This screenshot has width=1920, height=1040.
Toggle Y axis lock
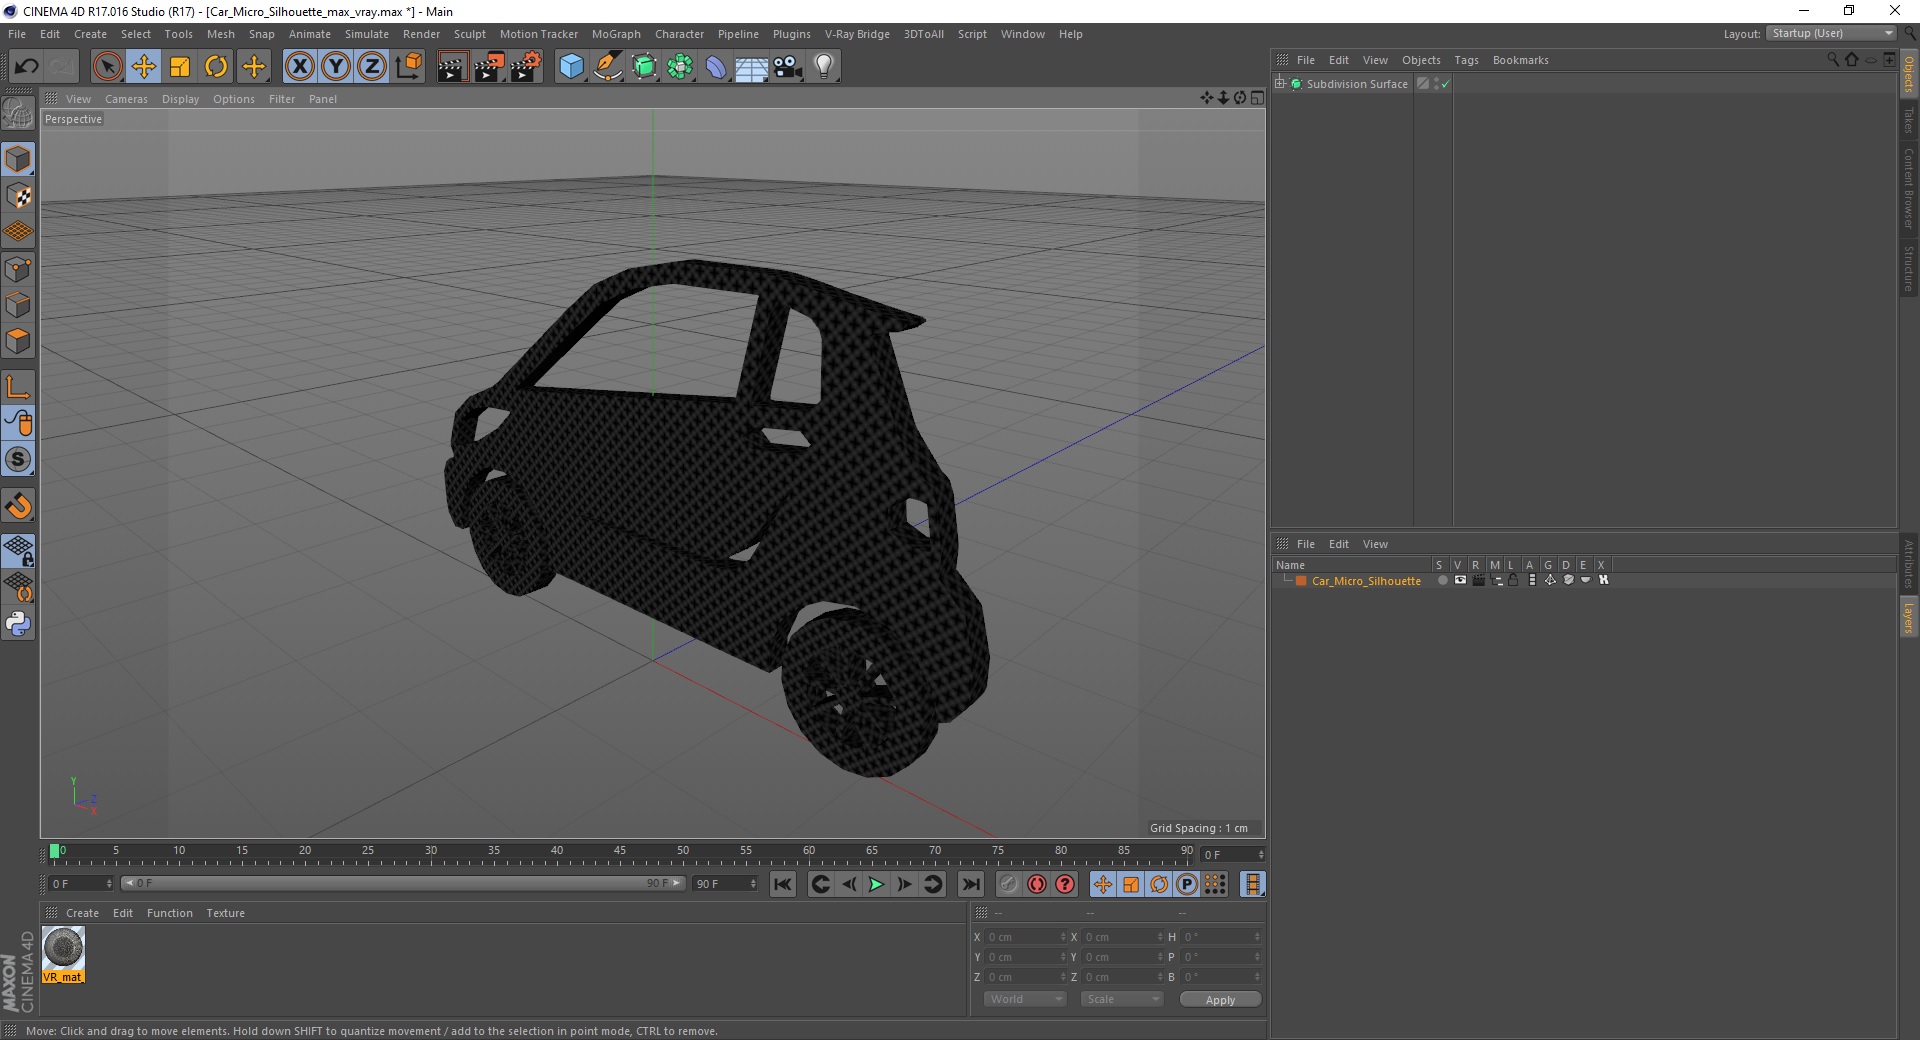click(336, 67)
